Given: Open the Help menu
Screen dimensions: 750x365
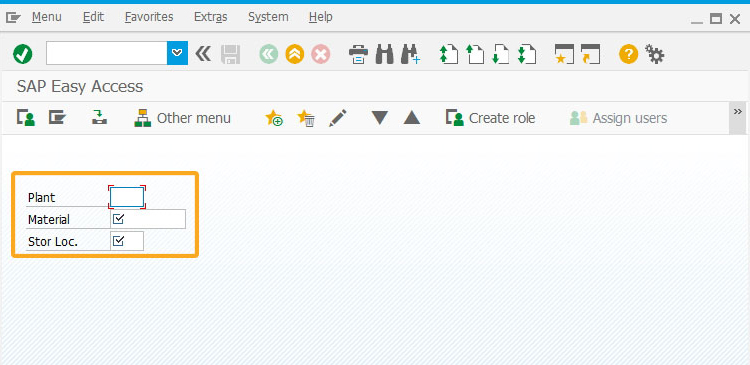Looking at the screenshot, I should click(x=320, y=17).
